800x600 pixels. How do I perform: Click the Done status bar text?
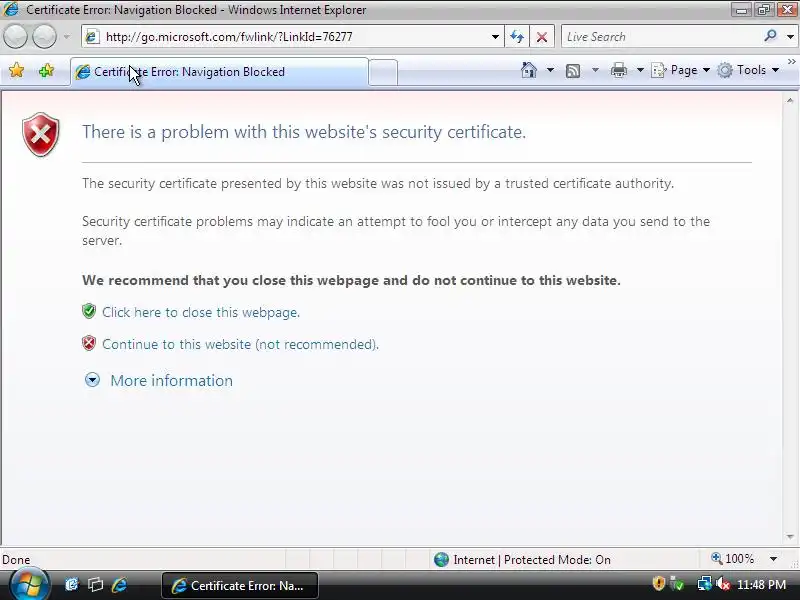[16, 560]
